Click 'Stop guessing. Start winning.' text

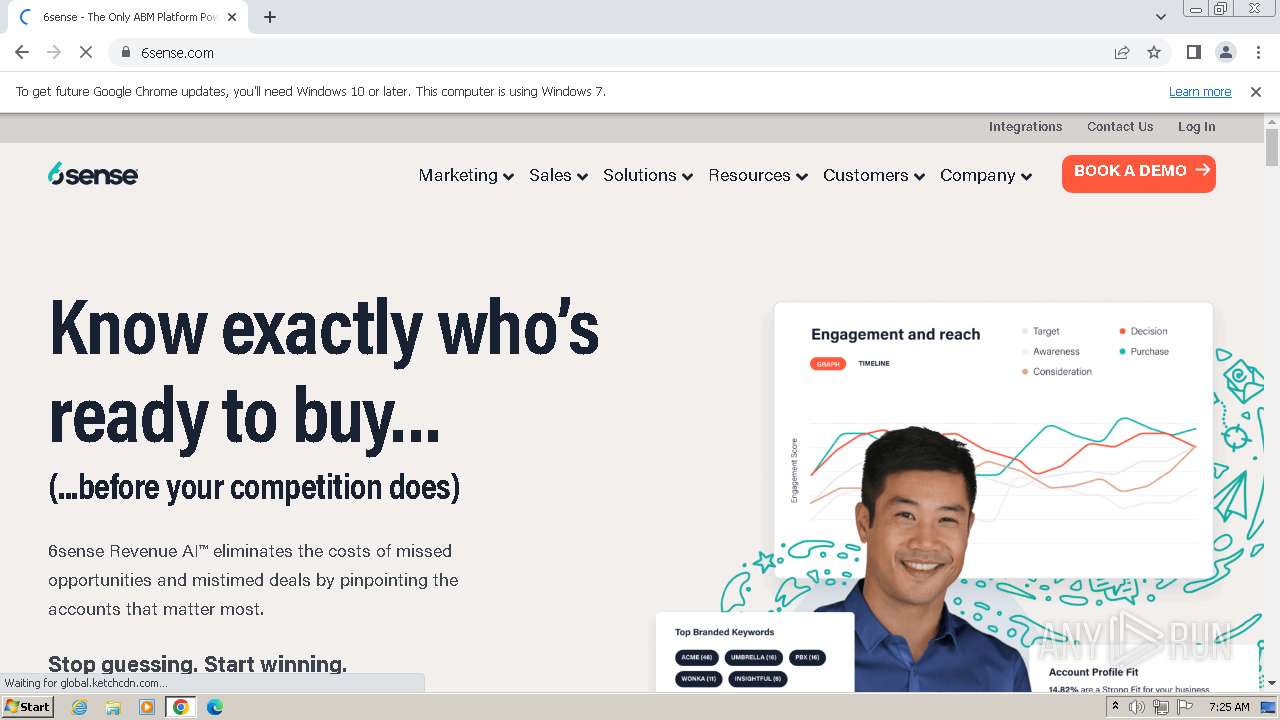(x=197, y=664)
